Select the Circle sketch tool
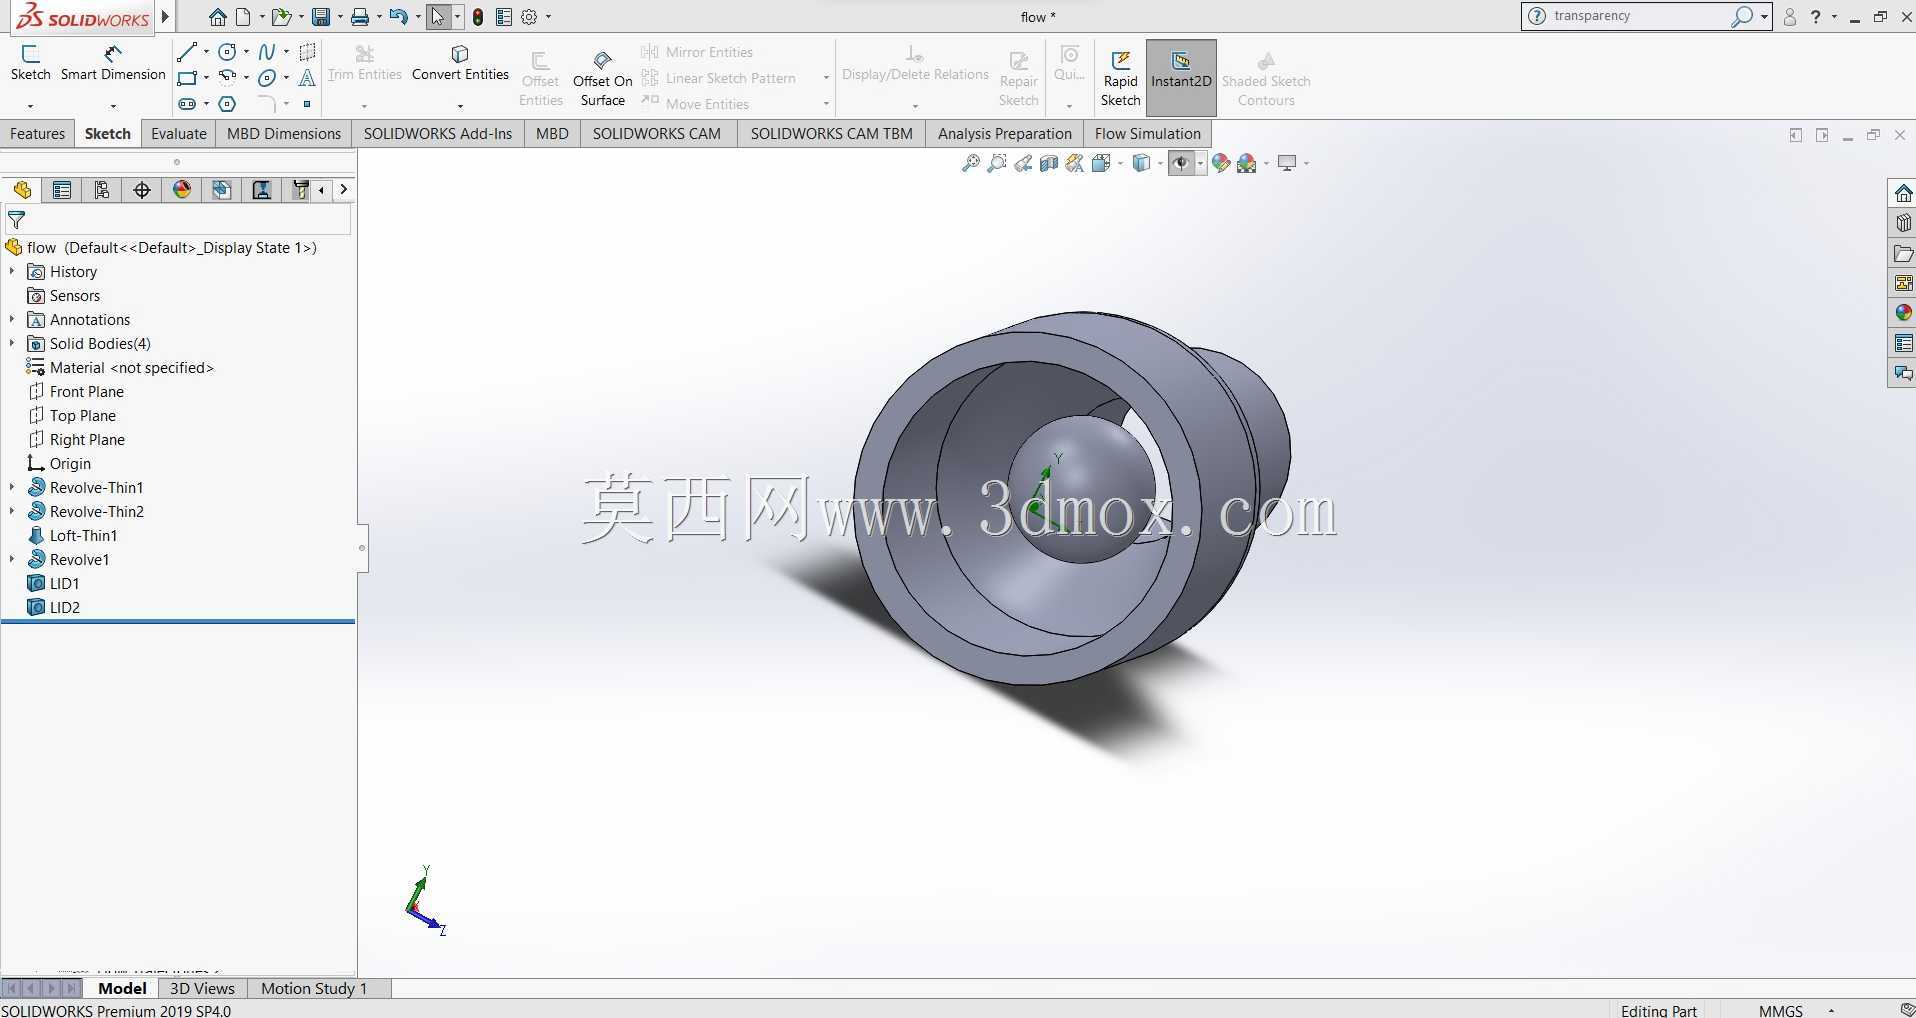1916x1018 pixels. click(228, 52)
